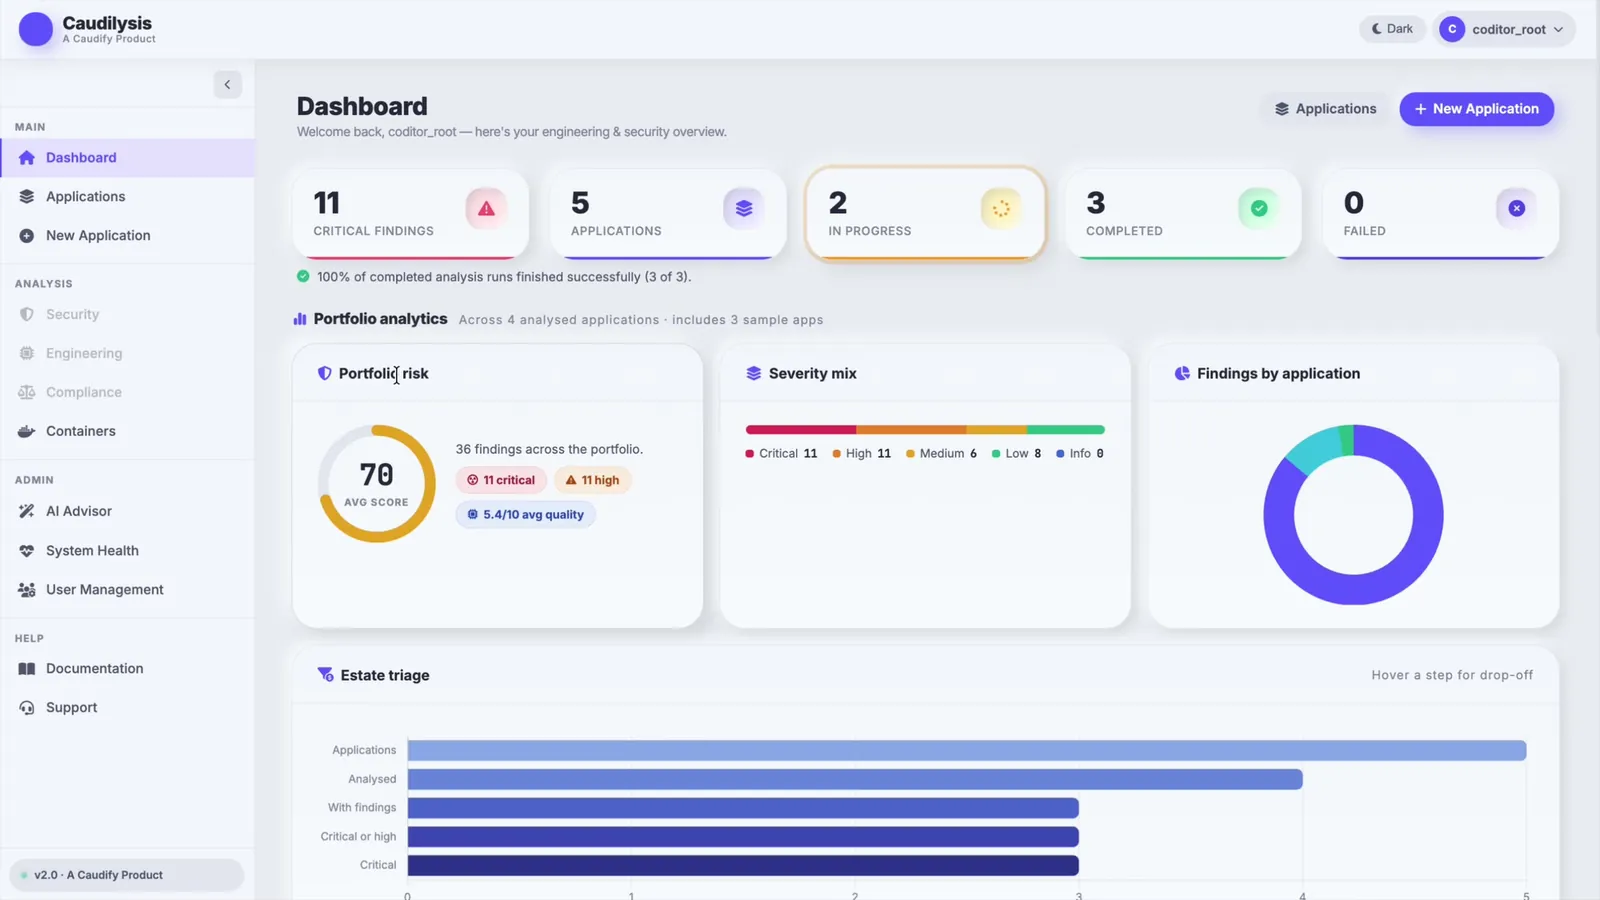Image resolution: width=1600 pixels, height=900 pixels.
Task: Click the 11 critical badge
Action: click(501, 480)
